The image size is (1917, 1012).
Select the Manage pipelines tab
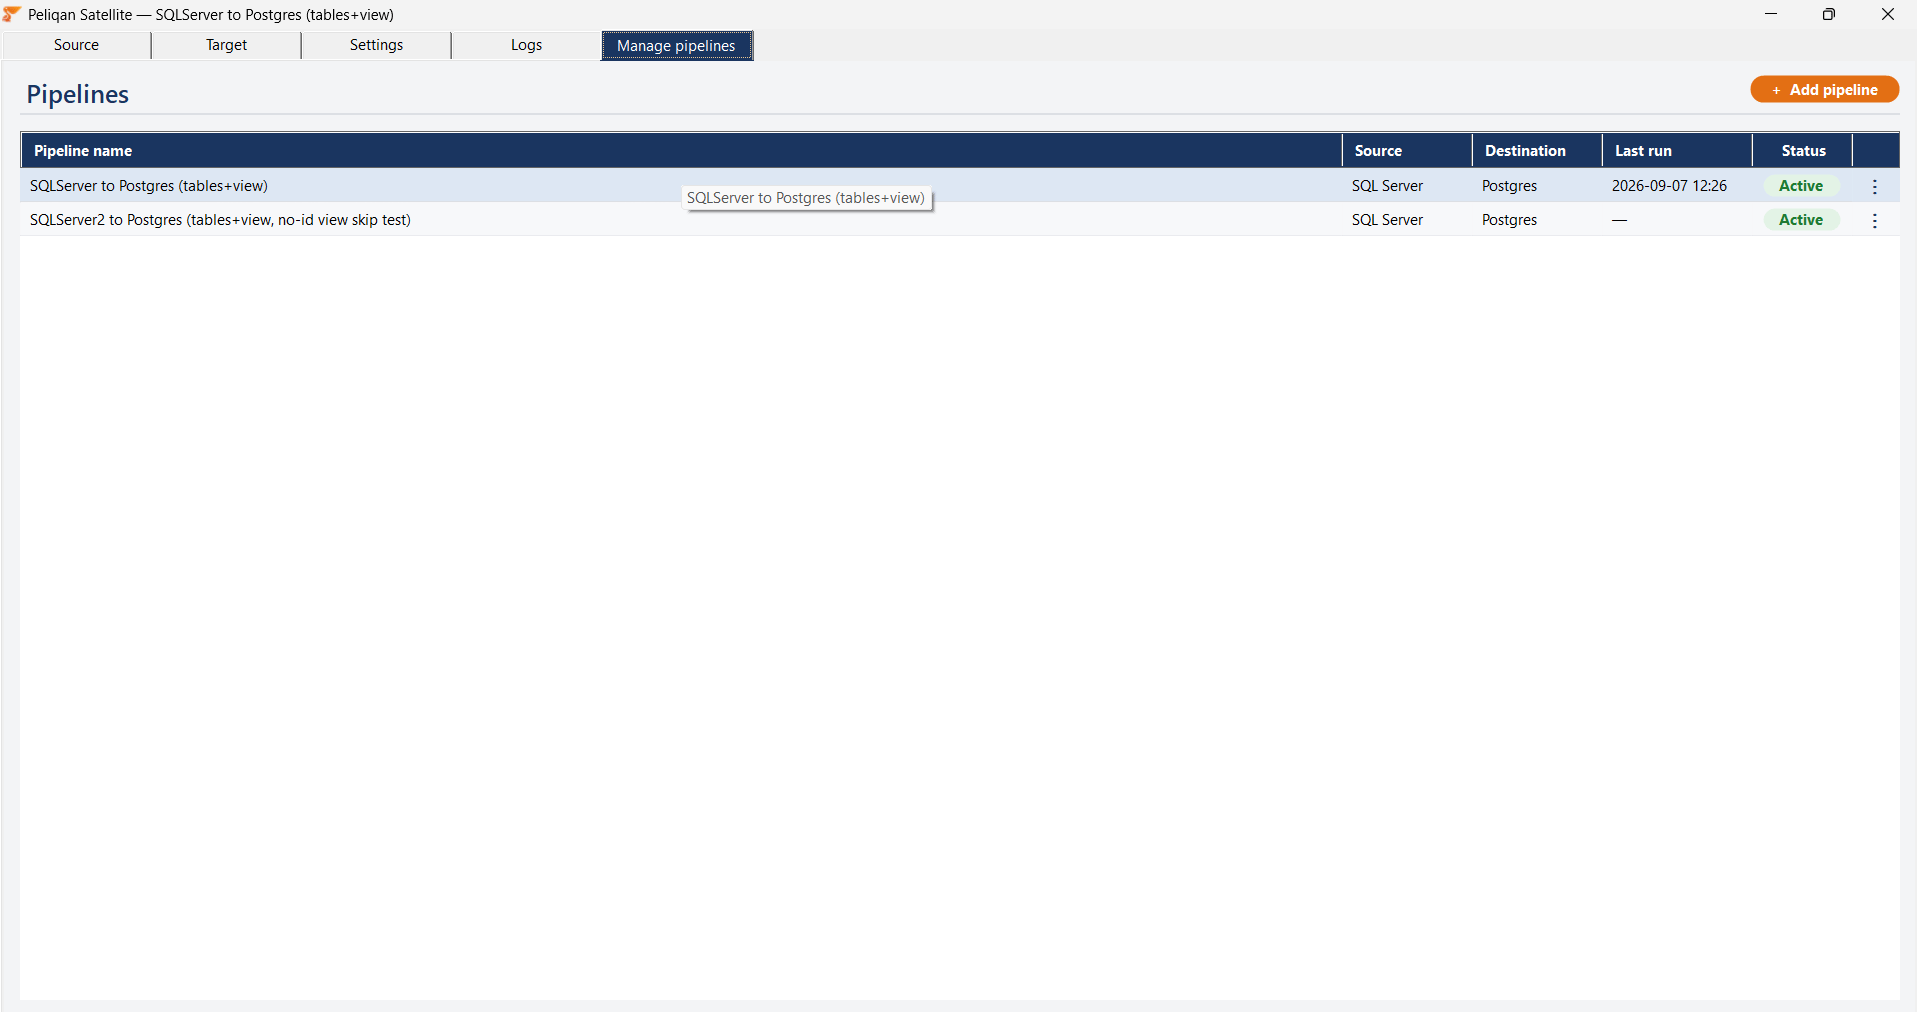[x=676, y=46]
